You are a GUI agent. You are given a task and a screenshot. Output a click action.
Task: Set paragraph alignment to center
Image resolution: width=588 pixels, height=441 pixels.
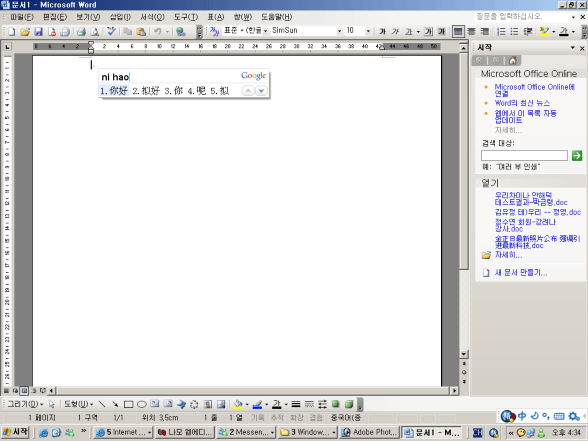tap(471, 32)
